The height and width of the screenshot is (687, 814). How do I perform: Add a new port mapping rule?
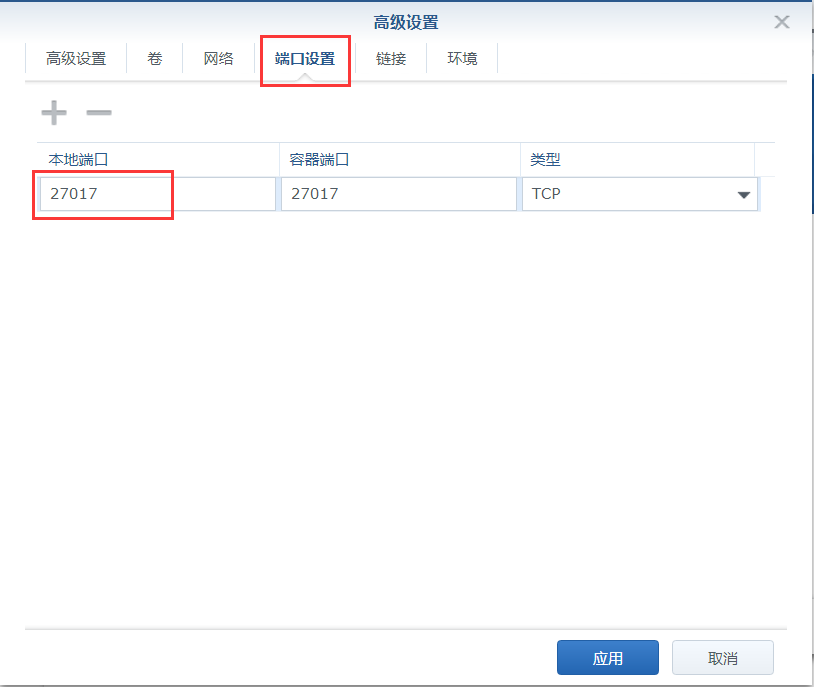52,111
